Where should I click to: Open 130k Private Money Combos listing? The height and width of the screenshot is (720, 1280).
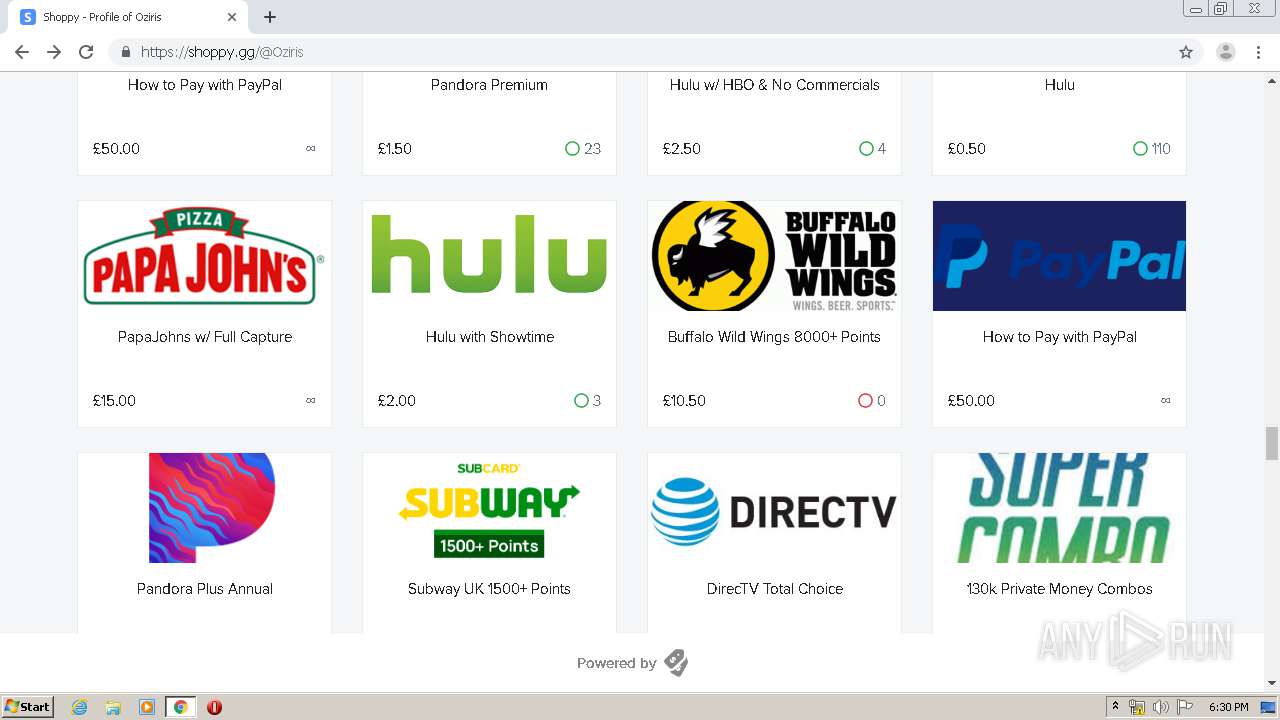click(1059, 589)
